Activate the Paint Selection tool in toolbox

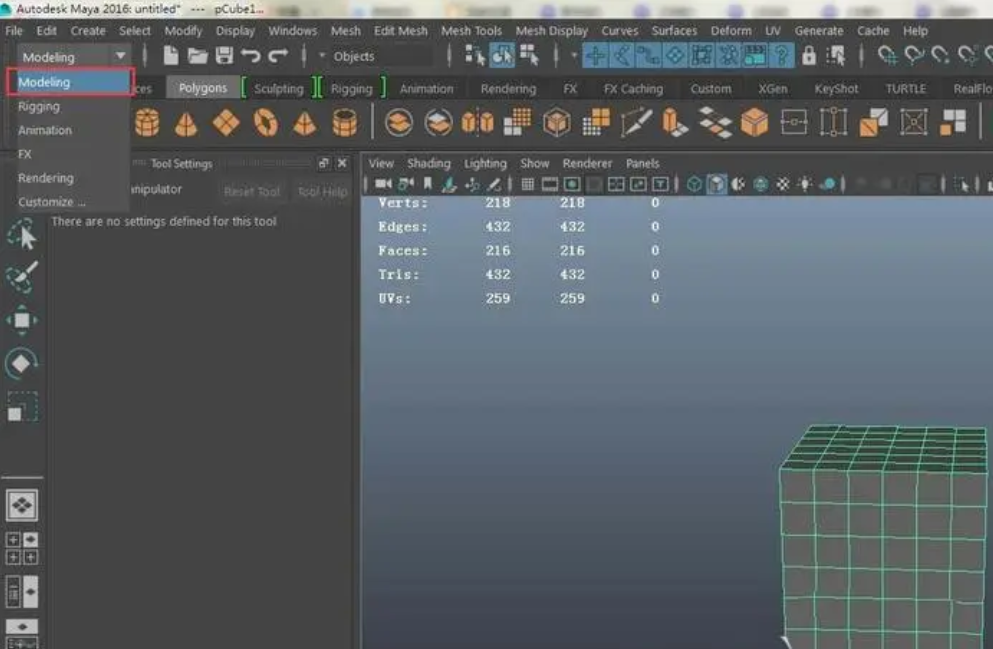coord(22,277)
